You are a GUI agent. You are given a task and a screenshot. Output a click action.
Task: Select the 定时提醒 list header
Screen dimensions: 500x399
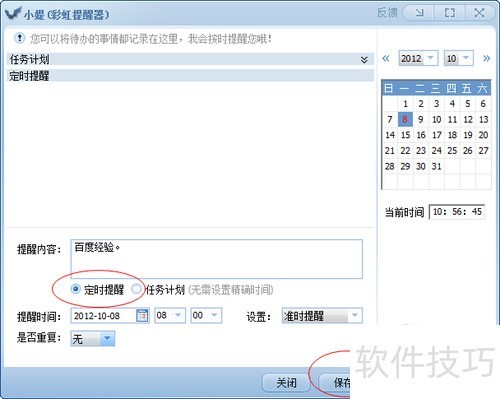point(190,76)
